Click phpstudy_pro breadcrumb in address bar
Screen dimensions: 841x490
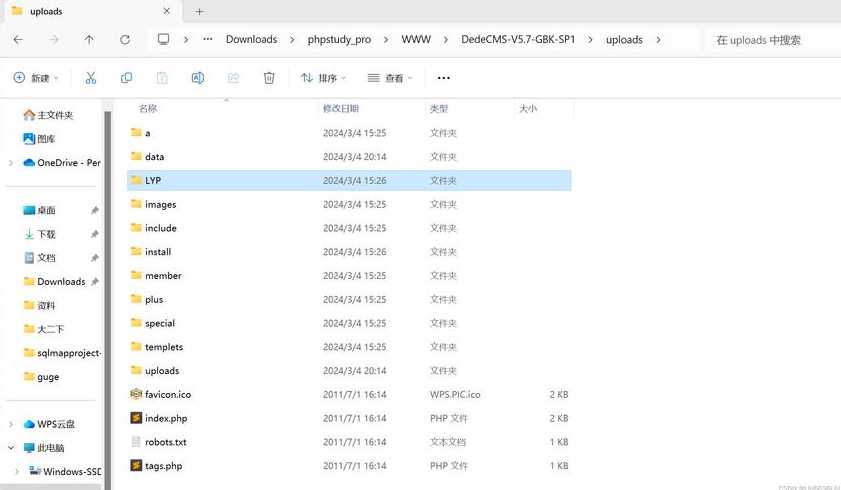pyautogui.click(x=339, y=40)
